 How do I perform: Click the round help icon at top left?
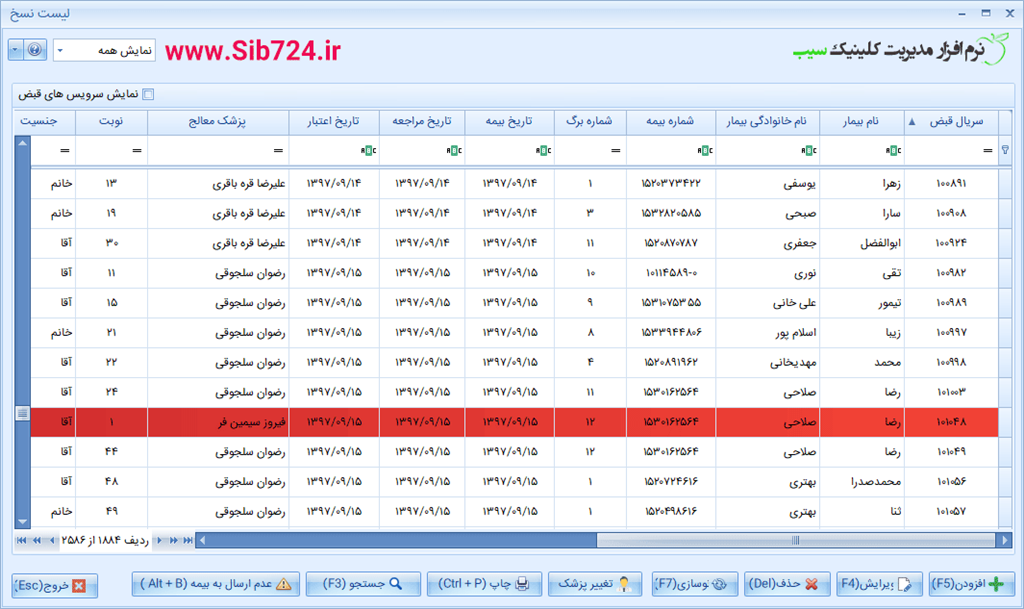(34, 50)
